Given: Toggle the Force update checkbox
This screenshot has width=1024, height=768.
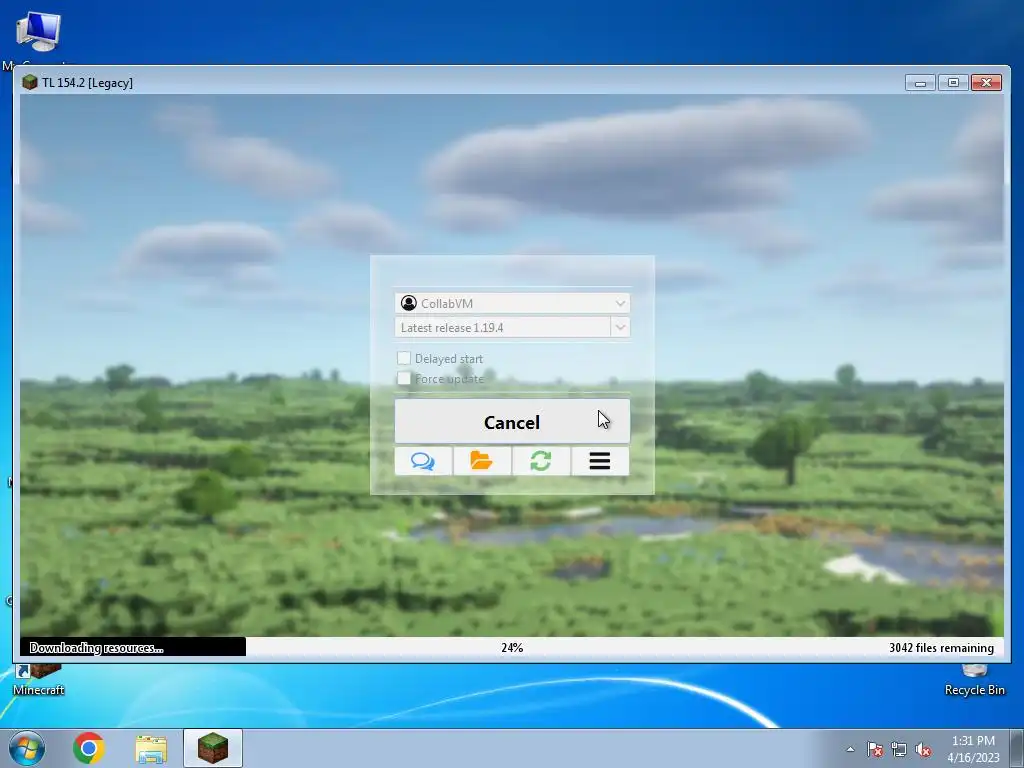Looking at the screenshot, I should 404,378.
